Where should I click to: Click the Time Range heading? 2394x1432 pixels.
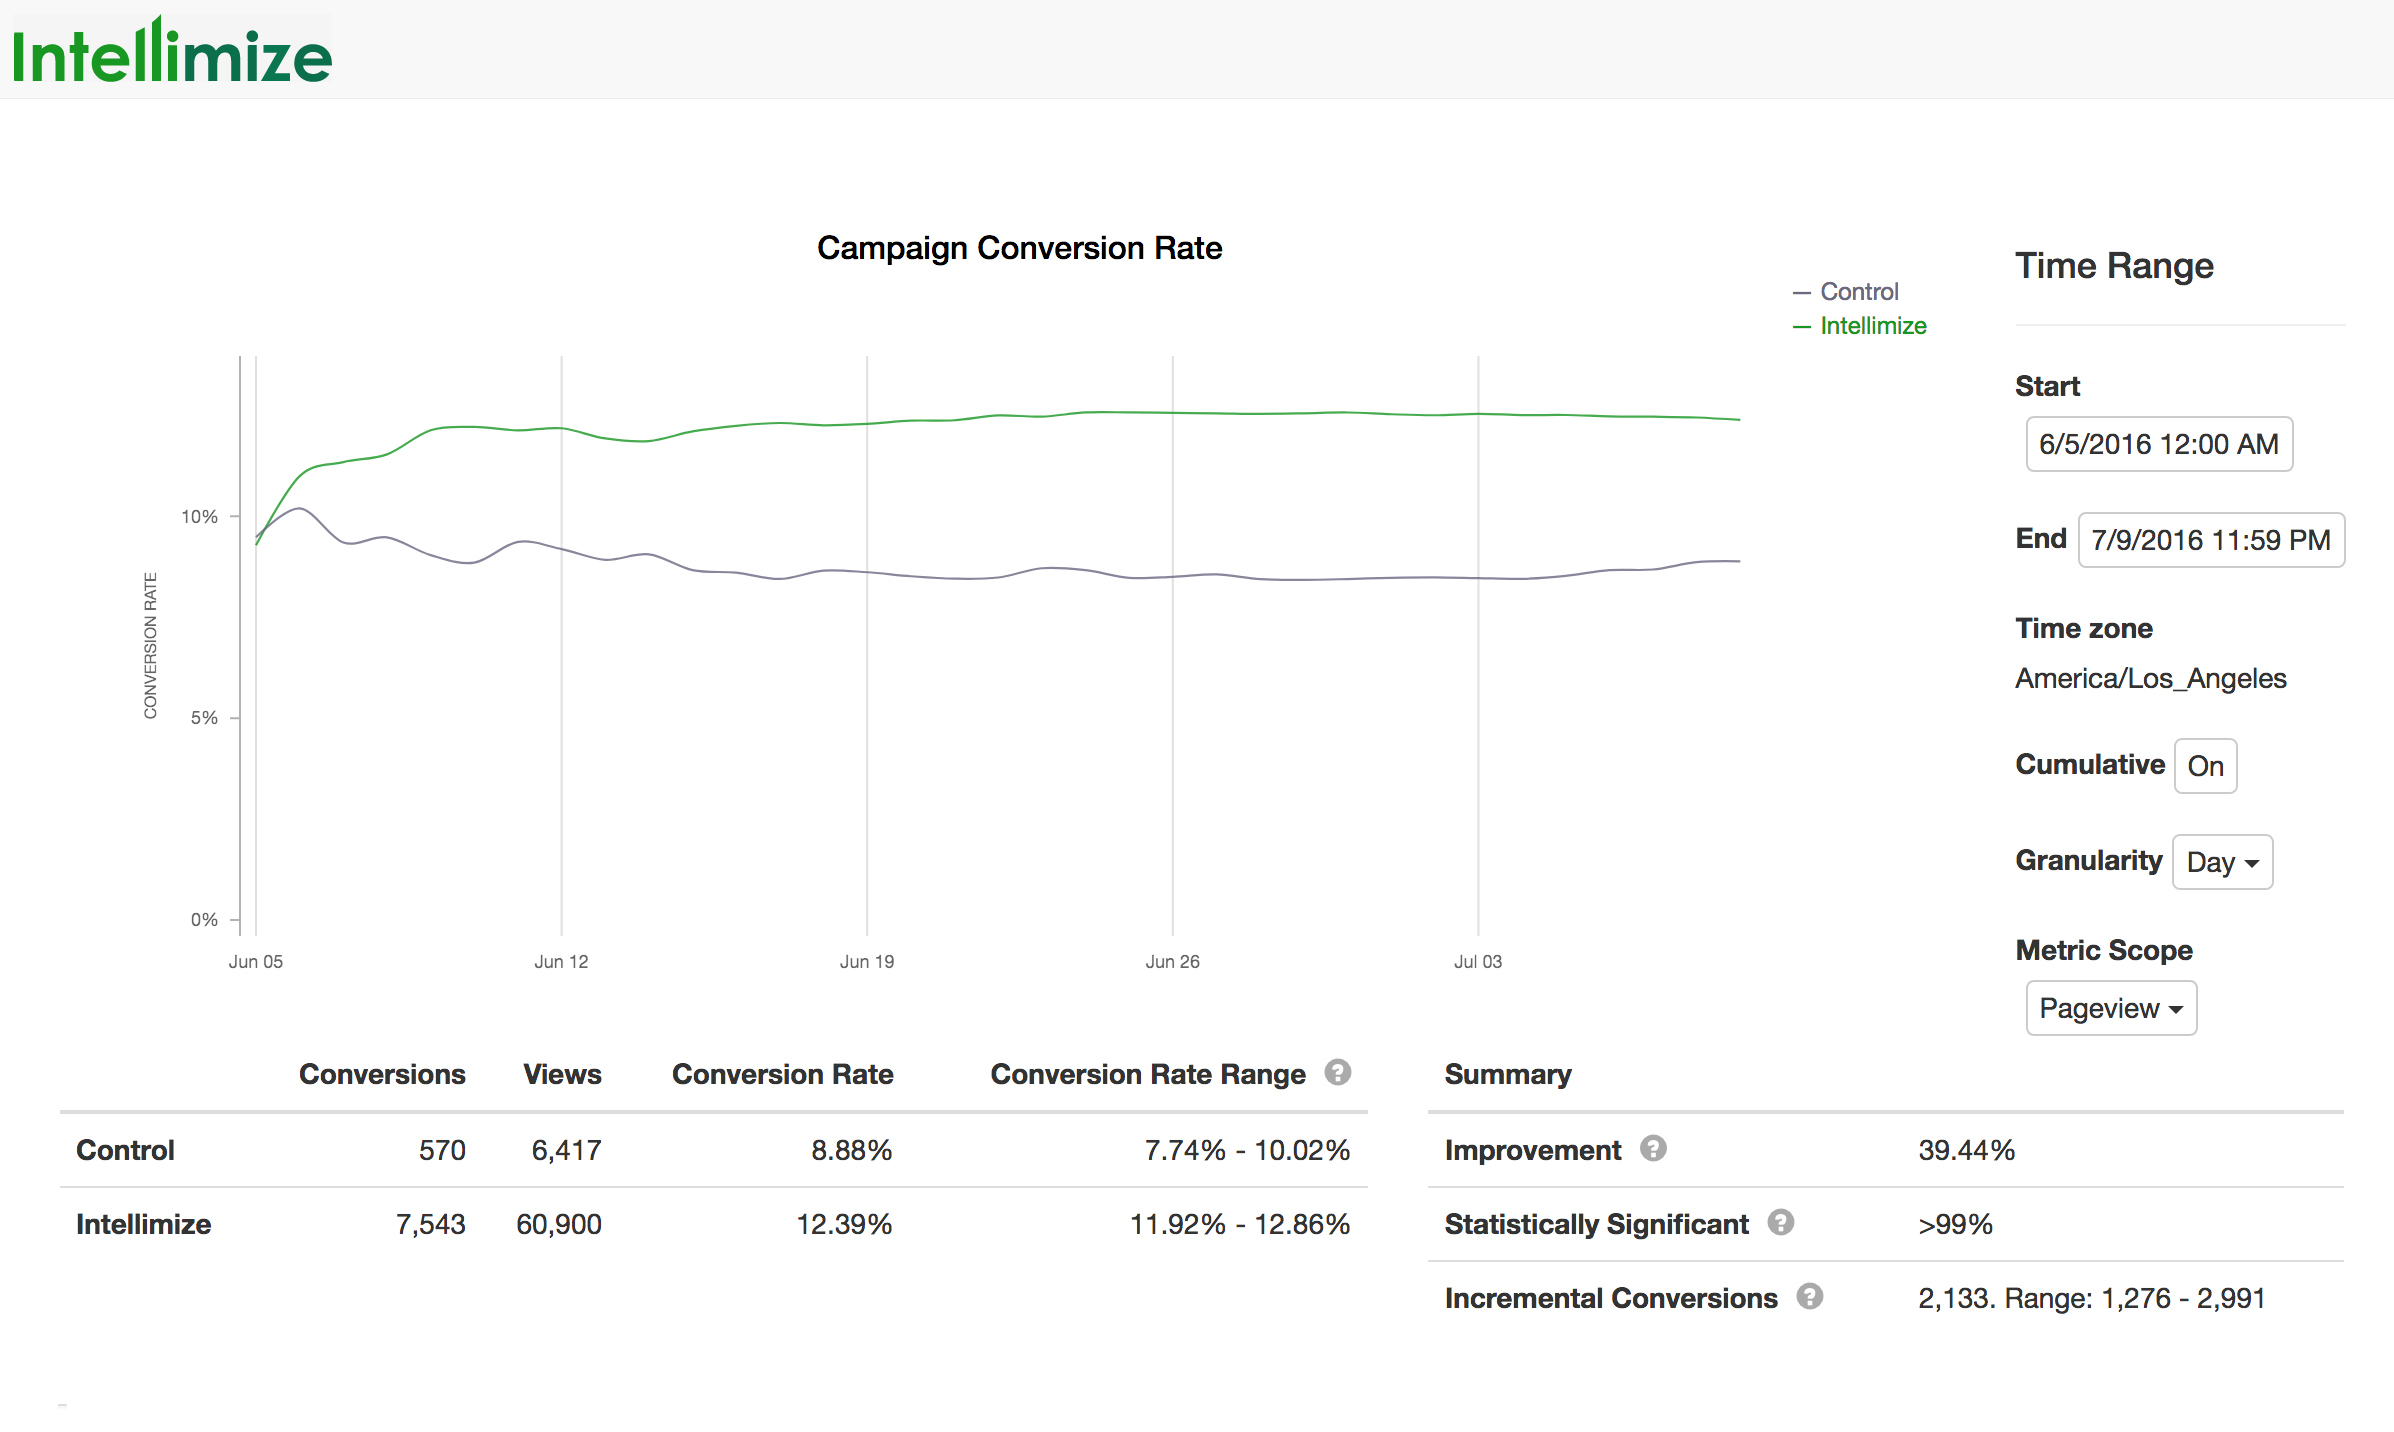(x=2114, y=266)
